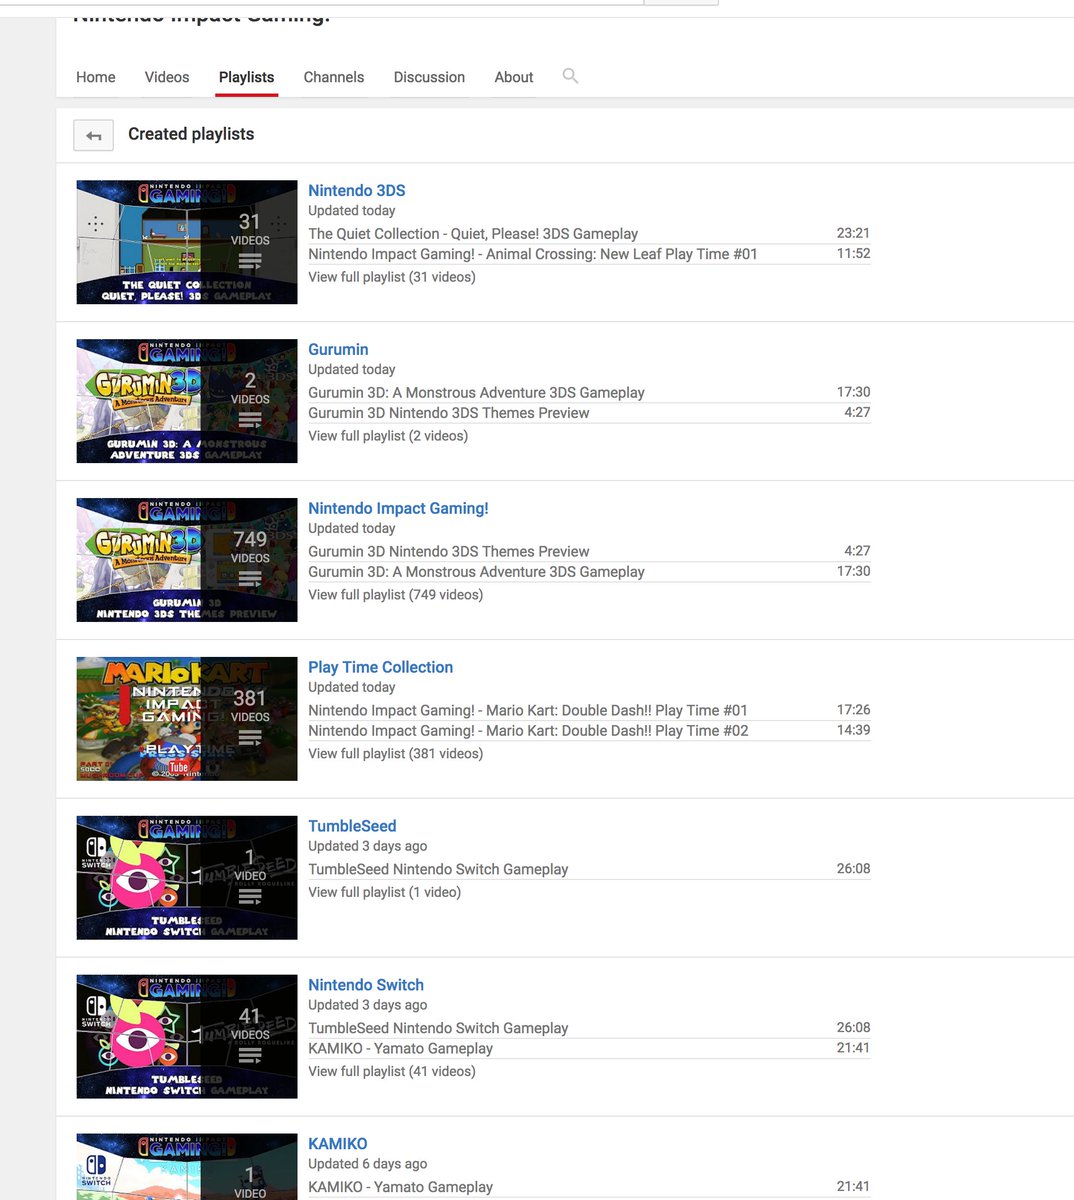Open the About tab

(x=514, y=77)
